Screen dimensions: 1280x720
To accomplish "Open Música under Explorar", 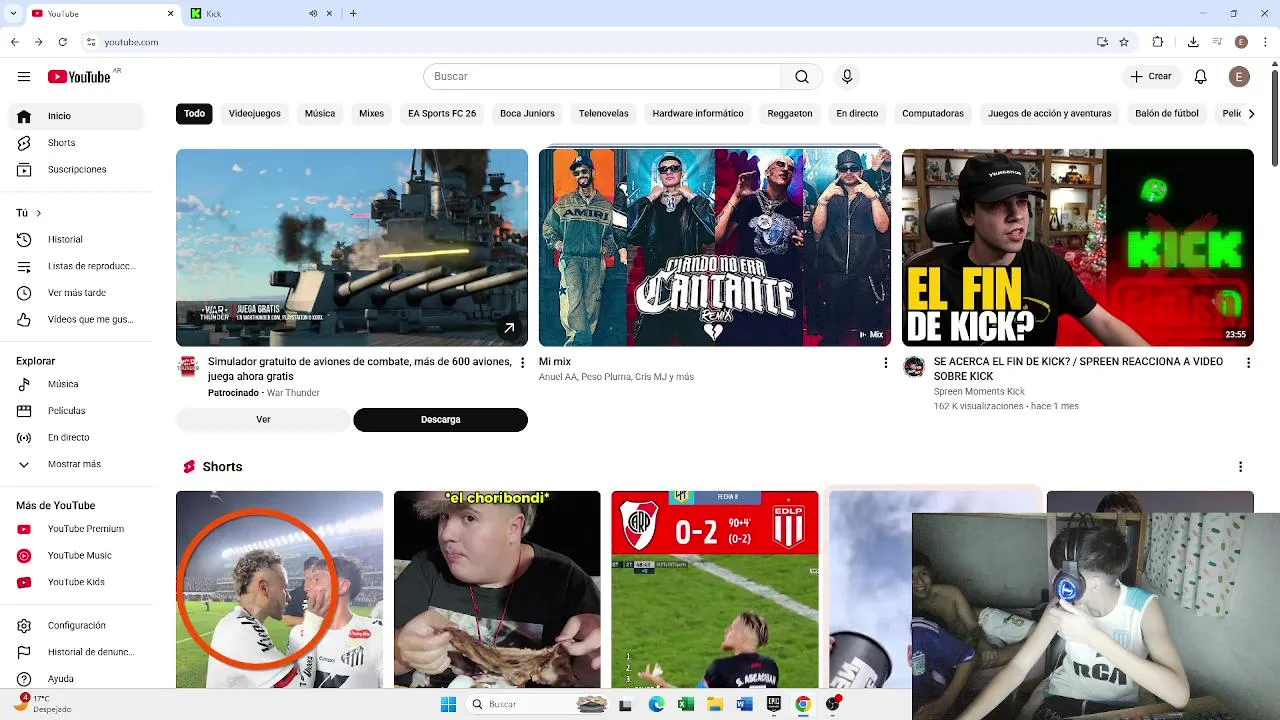I will click(x=76, y=384).
